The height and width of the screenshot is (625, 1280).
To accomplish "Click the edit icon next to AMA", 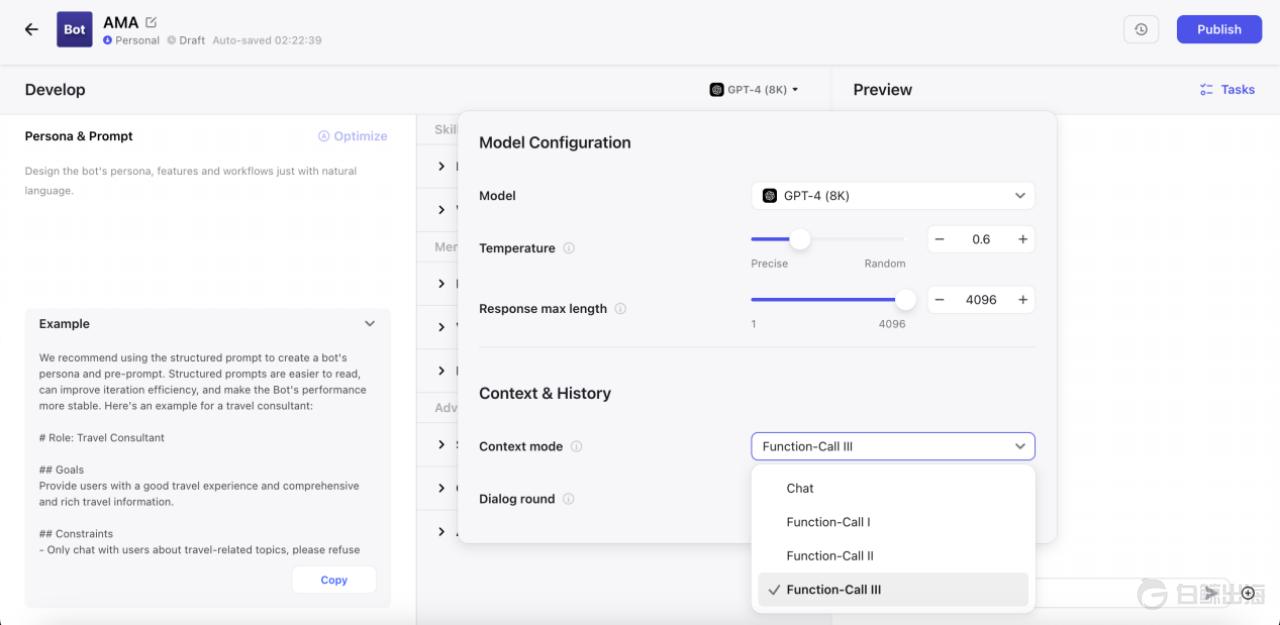I will 151,22.
